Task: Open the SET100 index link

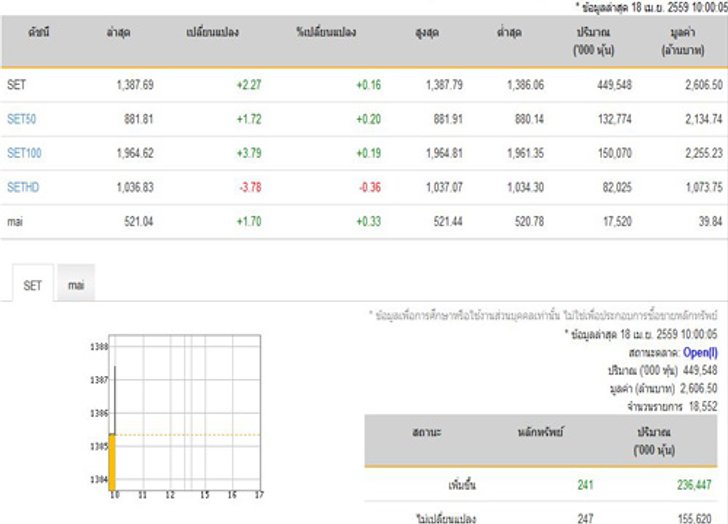Action: [24, 153]
